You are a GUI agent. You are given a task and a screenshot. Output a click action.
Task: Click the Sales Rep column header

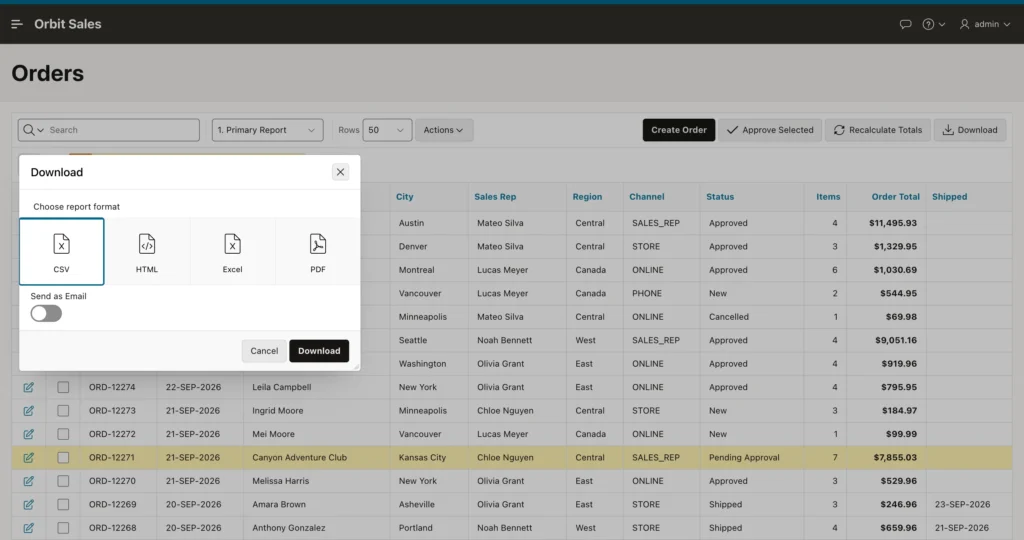[495, 197]
